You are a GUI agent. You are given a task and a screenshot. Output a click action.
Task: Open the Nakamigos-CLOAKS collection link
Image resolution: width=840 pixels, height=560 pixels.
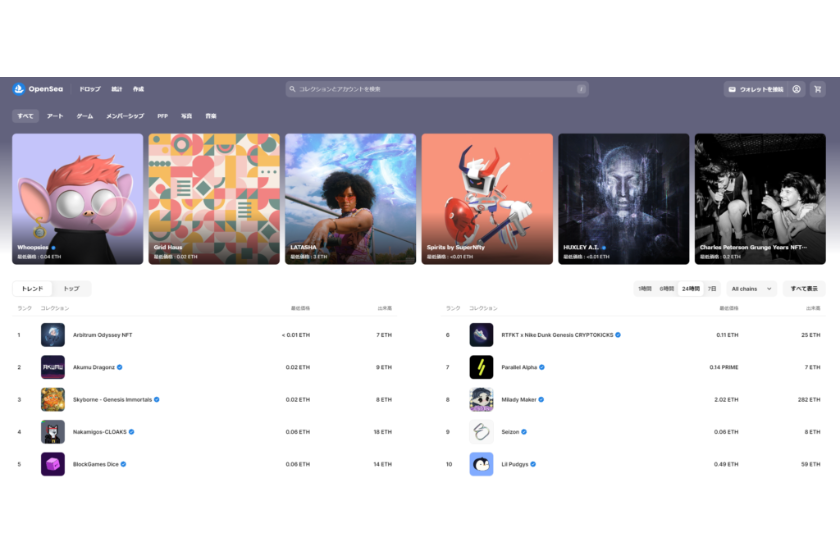click(100, 432)
